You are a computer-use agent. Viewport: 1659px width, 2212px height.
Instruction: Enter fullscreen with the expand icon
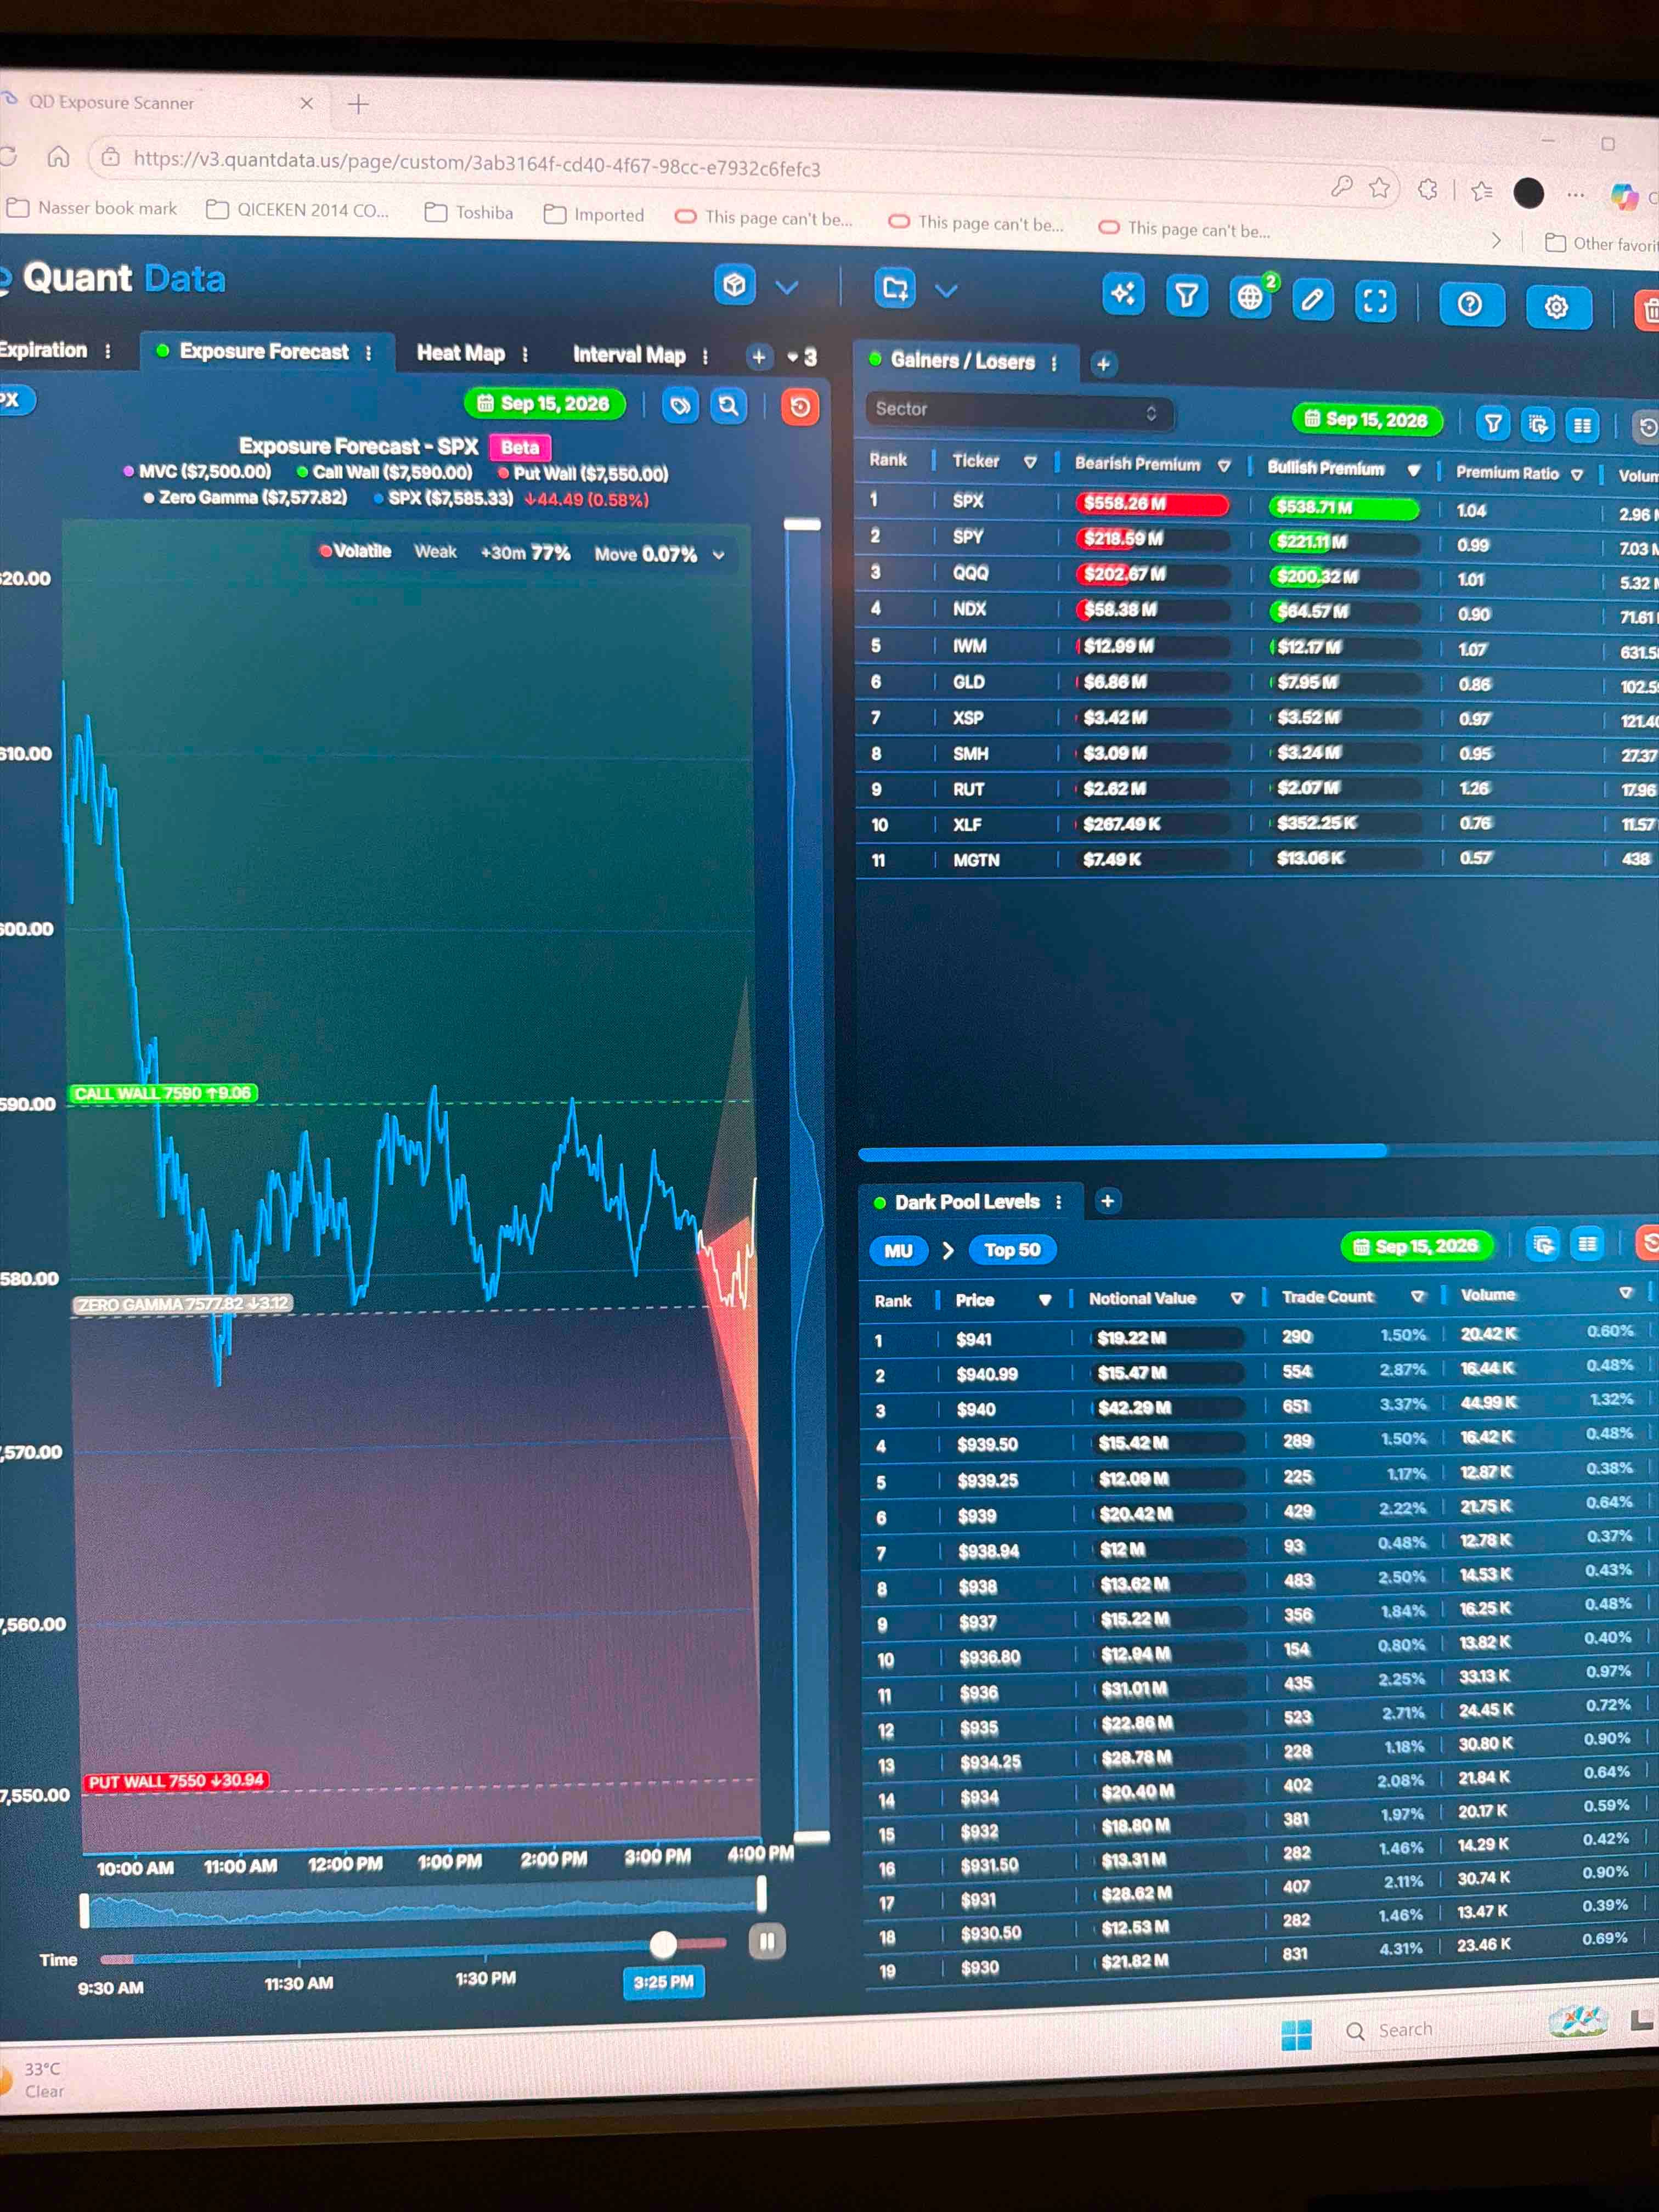[1375, 301]
